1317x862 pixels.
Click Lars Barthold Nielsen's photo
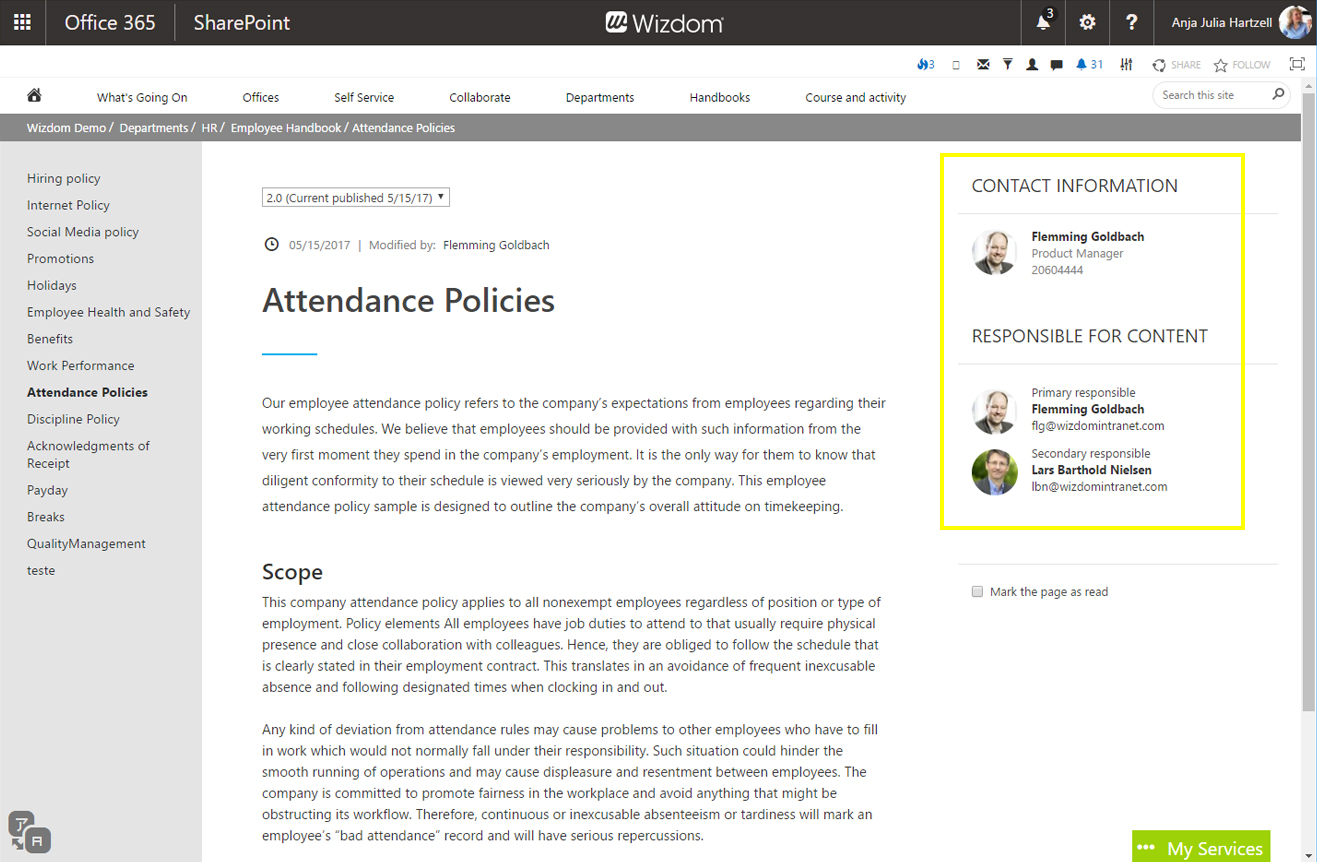click(994, 472)
